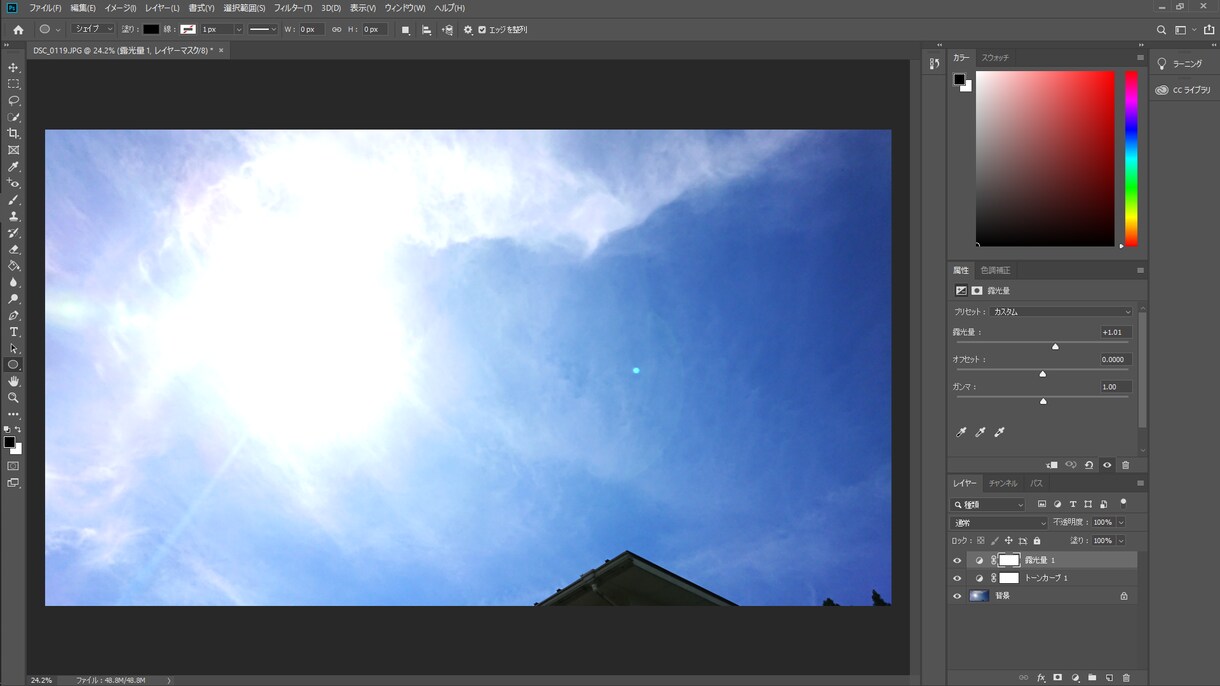
Task: Select the Dodge tool
Action: 14,299
